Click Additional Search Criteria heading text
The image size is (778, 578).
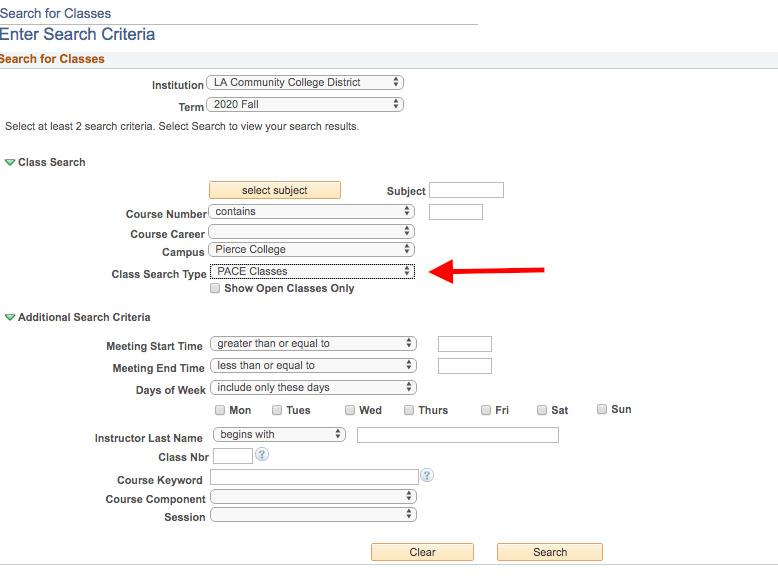(84, 317)
